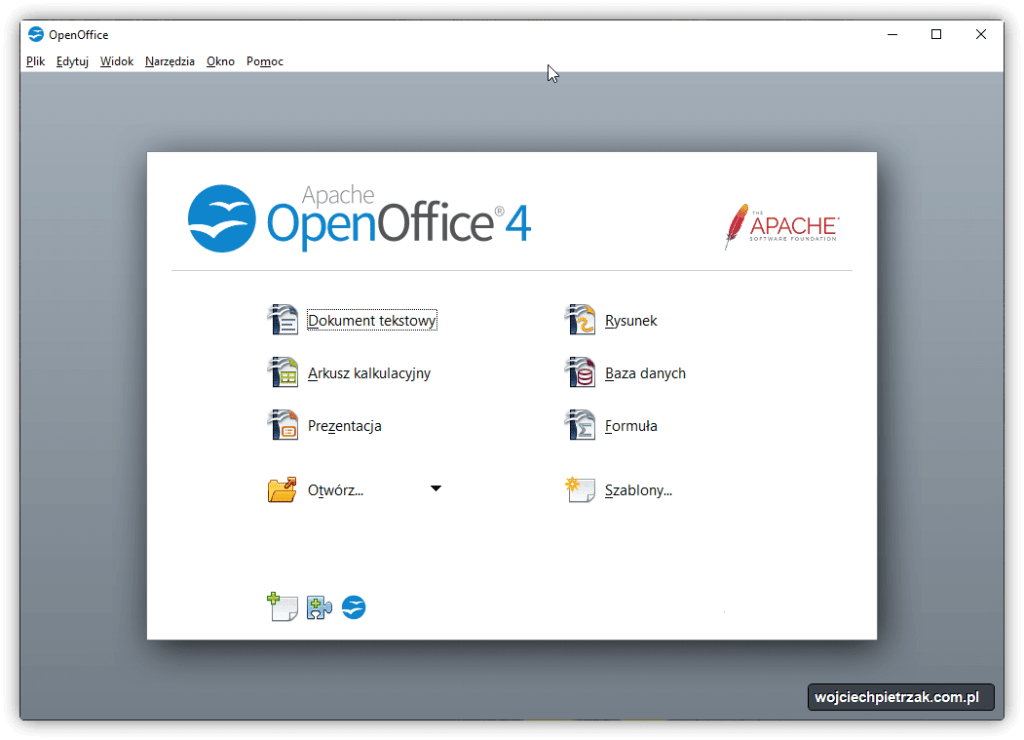Image resolution: width=1024 pixels, height=740 pixels.
Task: Open the Pomoc help menu
Action: click(x=265, y=61)
